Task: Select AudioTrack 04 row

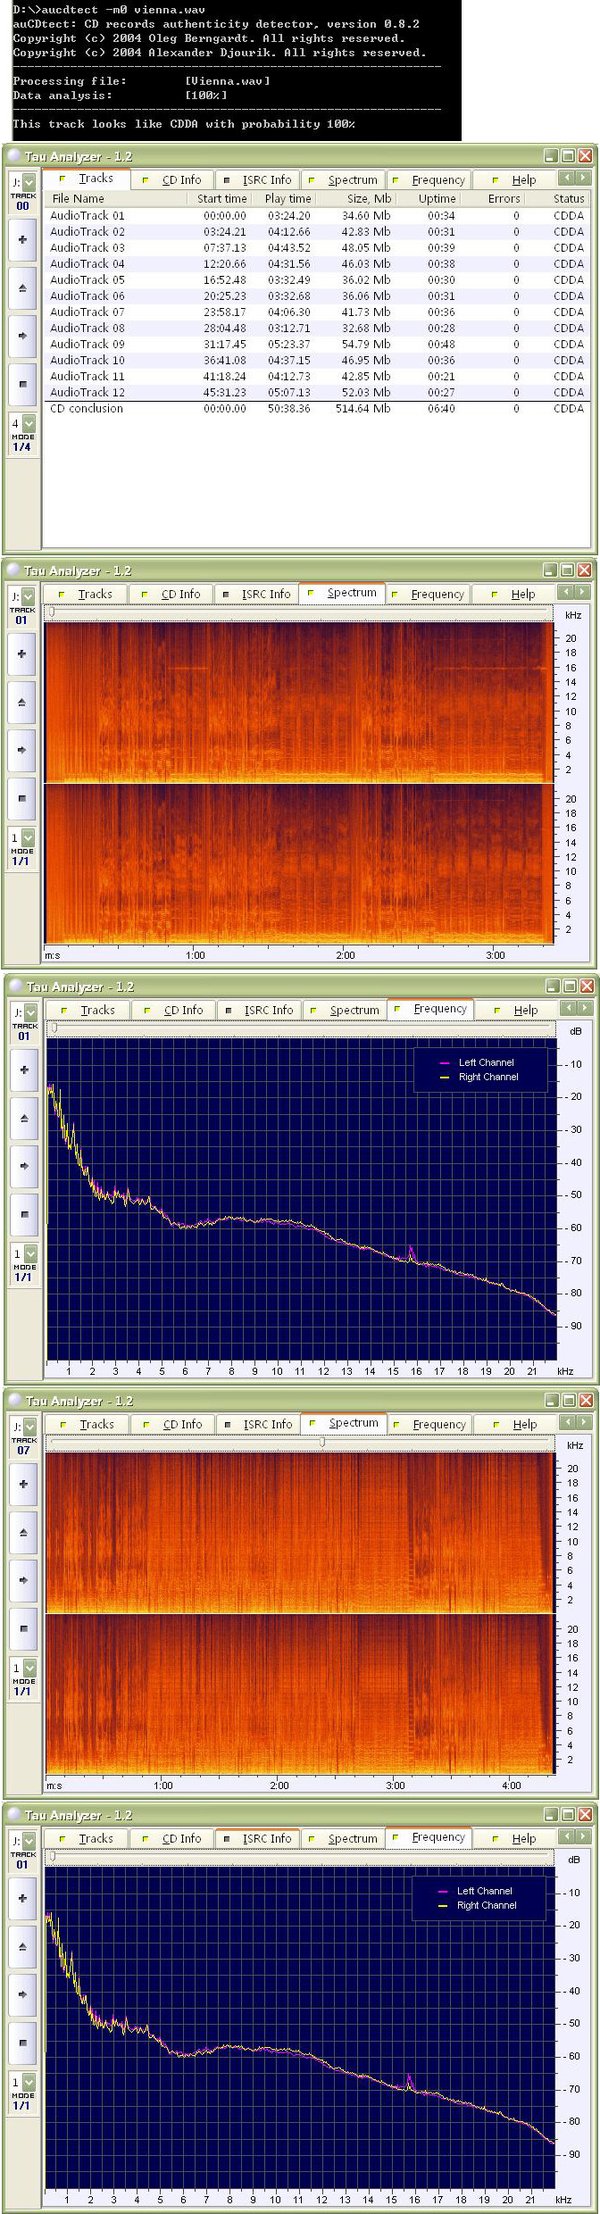Action: [316, 264]
